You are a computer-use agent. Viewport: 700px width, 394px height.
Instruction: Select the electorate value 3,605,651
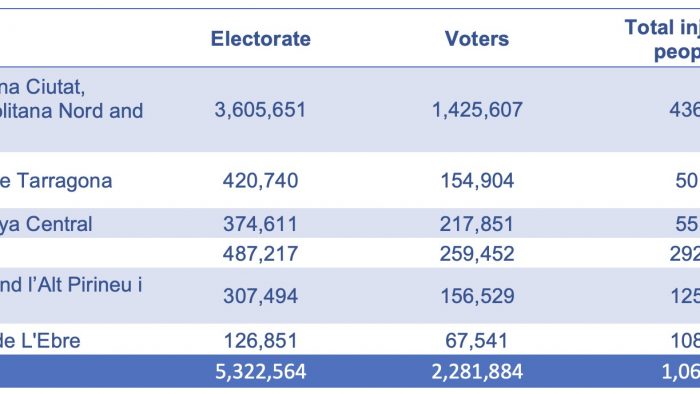260,110
